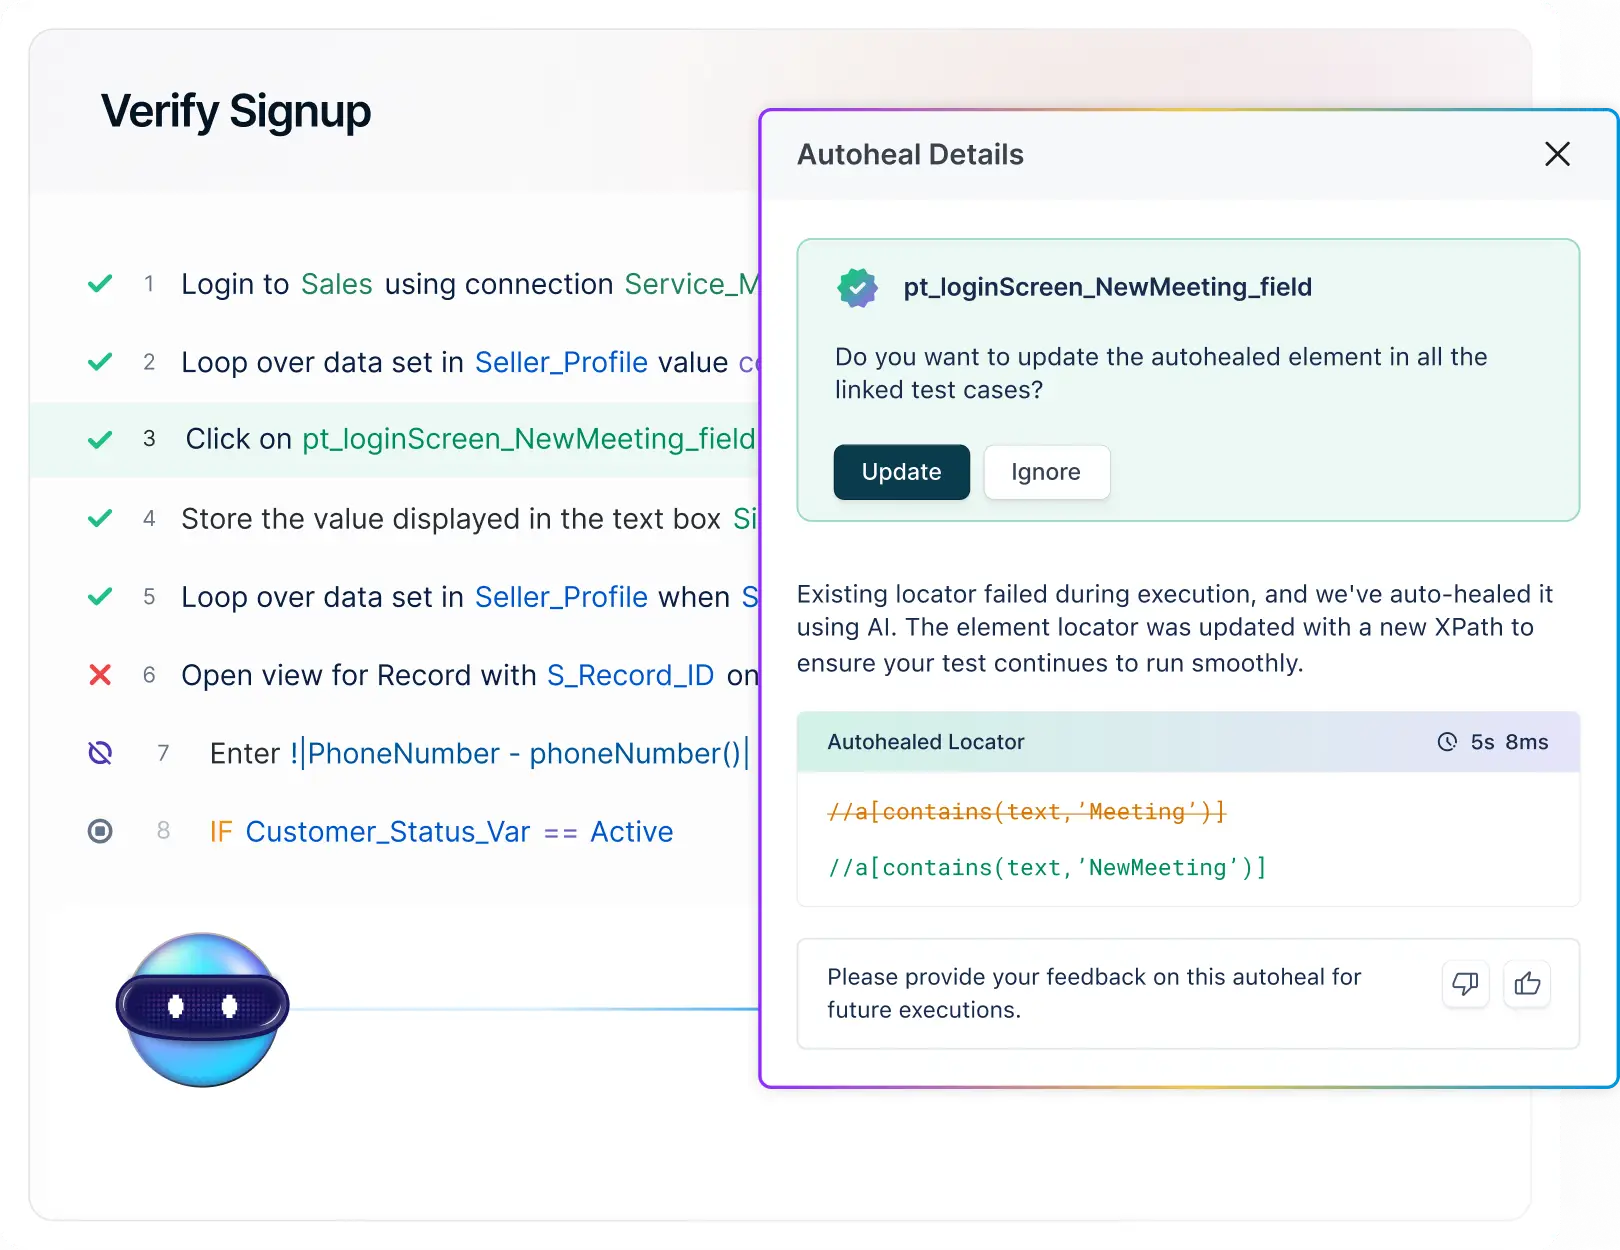This screenshot has height=1250, width=1620.
Task: Expand the IF Customer_Status_Var condition step
Action: (440, 831)
